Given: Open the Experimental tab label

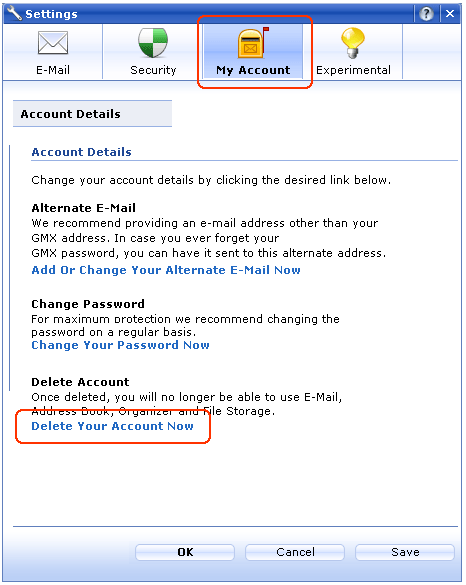Looking at the screenshot, I should point(353,70).
